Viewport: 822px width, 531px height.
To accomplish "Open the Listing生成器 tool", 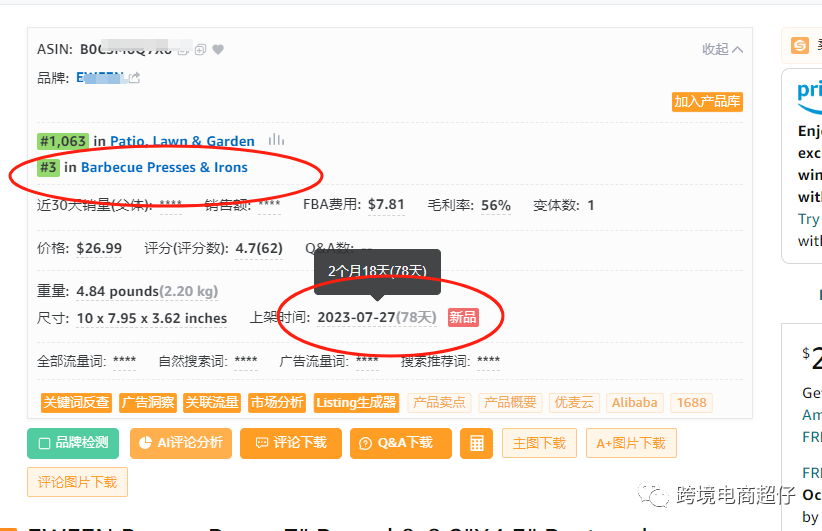I will click(356, 403).
